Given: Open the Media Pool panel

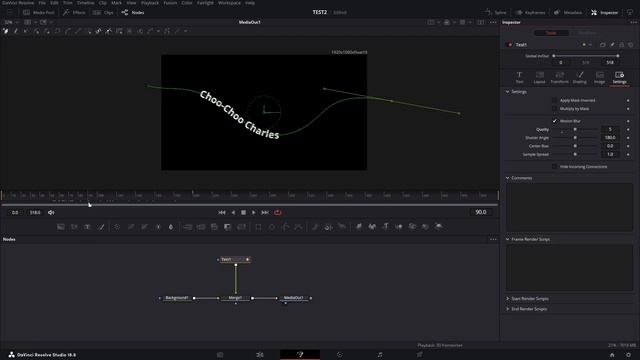Looking at the screenshot, I should tap(39, 13).
